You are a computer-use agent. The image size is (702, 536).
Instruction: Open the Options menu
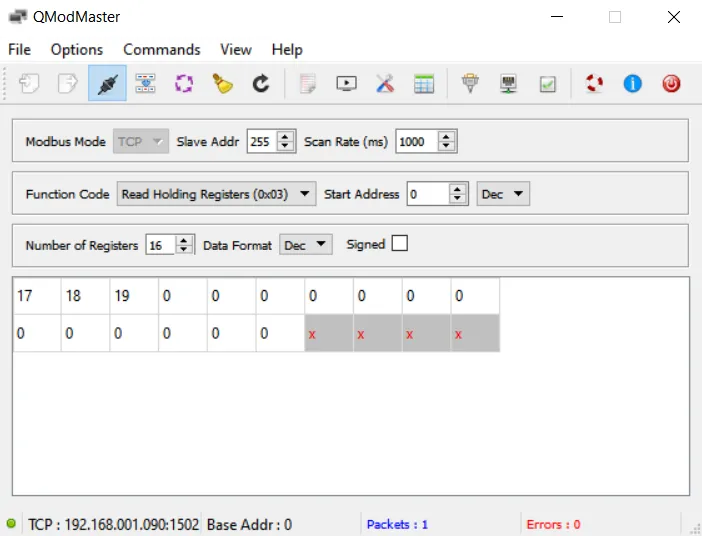click(x=77, y=49)
